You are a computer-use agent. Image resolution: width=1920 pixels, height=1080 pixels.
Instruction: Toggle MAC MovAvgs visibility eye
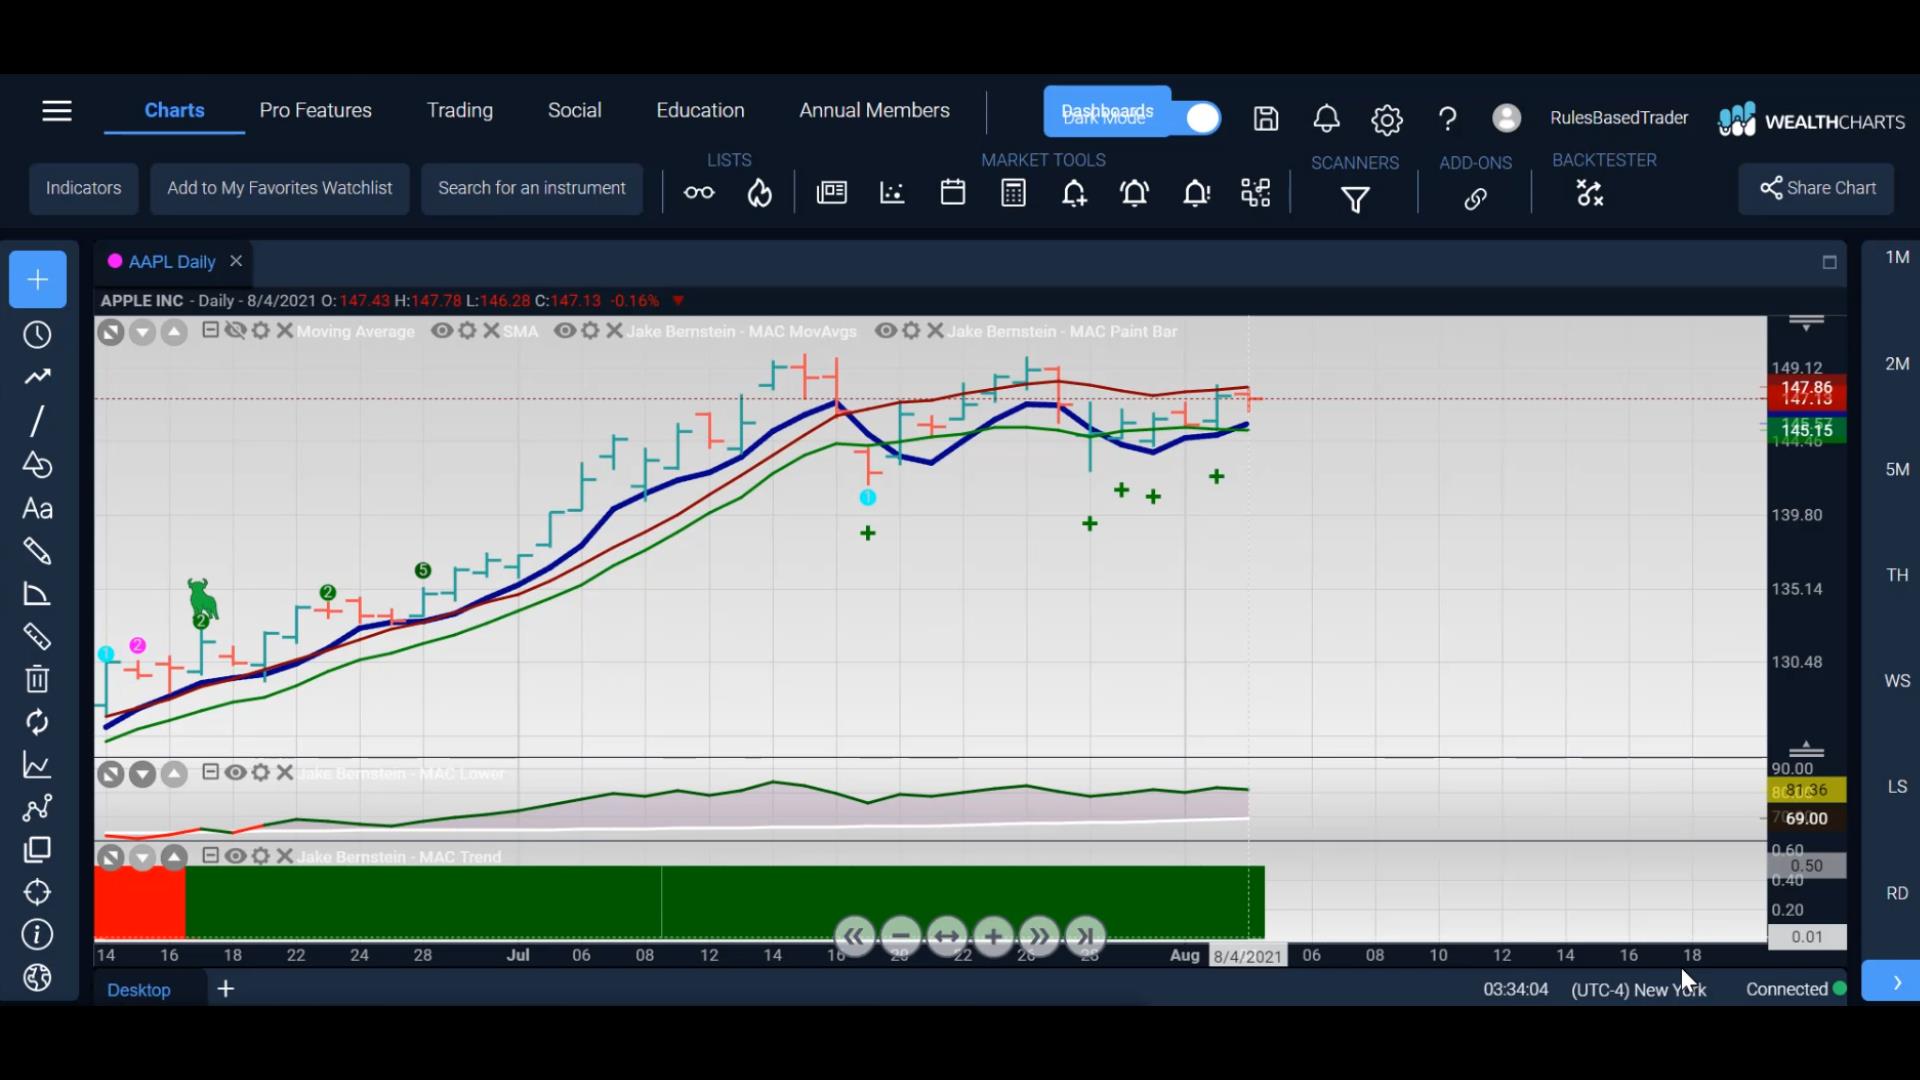pos(565,331)
